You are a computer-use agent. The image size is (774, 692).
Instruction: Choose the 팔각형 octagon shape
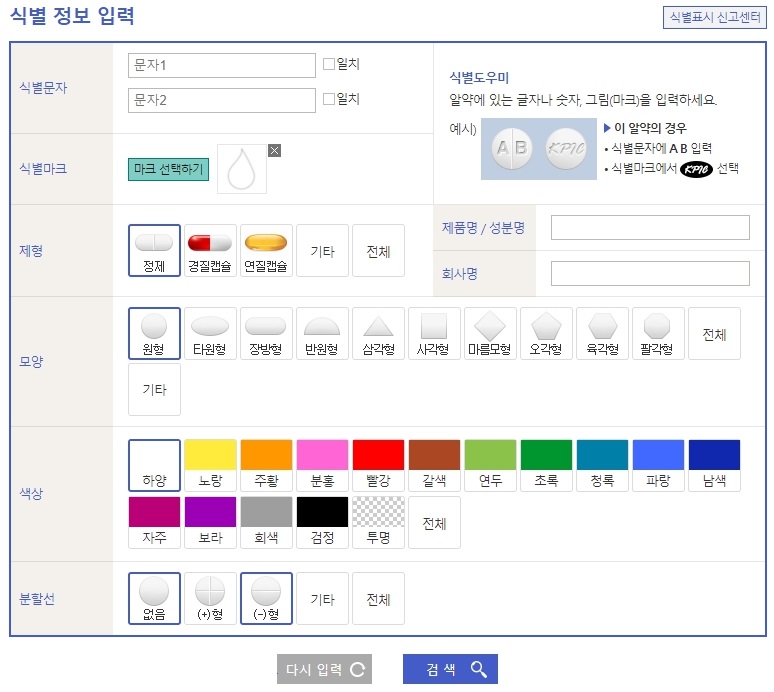(x=658, y=333)
